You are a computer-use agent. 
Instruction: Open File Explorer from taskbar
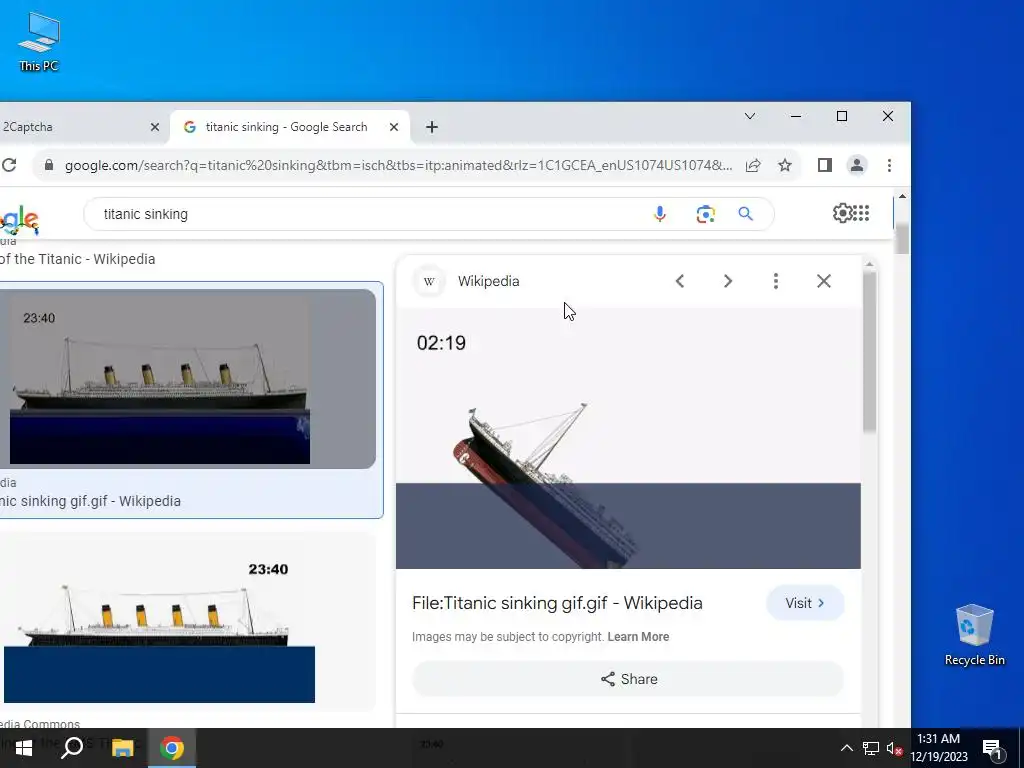tap(122, 748)
